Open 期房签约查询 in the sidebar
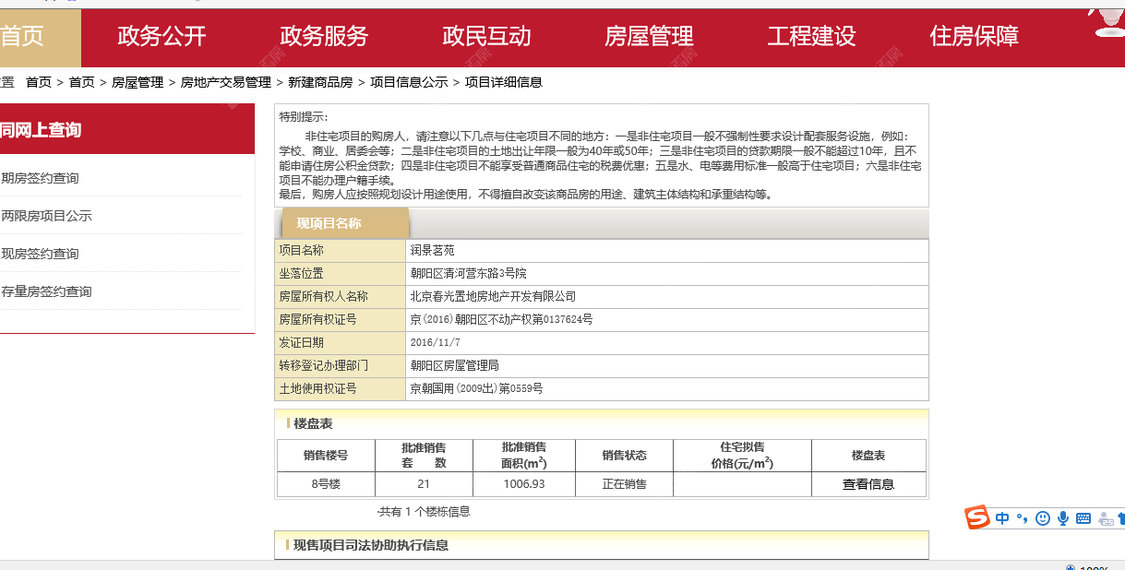This screenshot has height=570, width=1125. 40,178
